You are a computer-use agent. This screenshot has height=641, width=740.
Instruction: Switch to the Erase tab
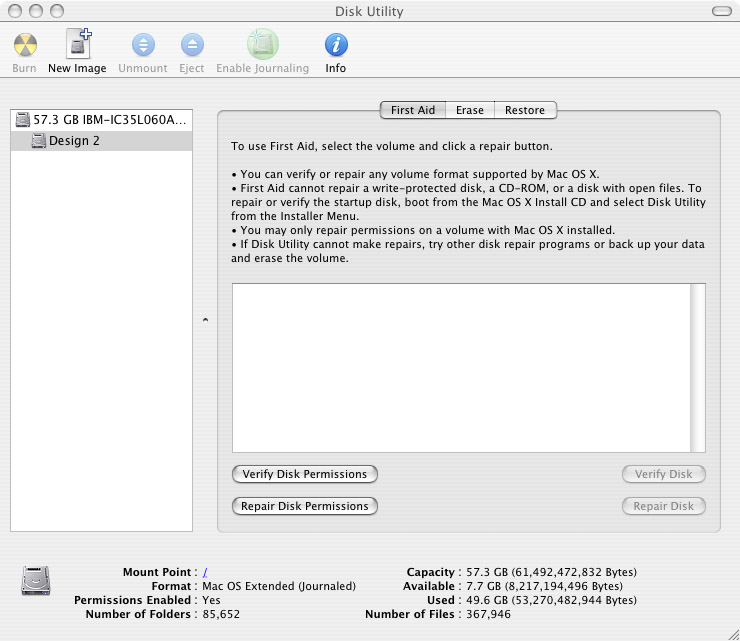tap(470, 110)
